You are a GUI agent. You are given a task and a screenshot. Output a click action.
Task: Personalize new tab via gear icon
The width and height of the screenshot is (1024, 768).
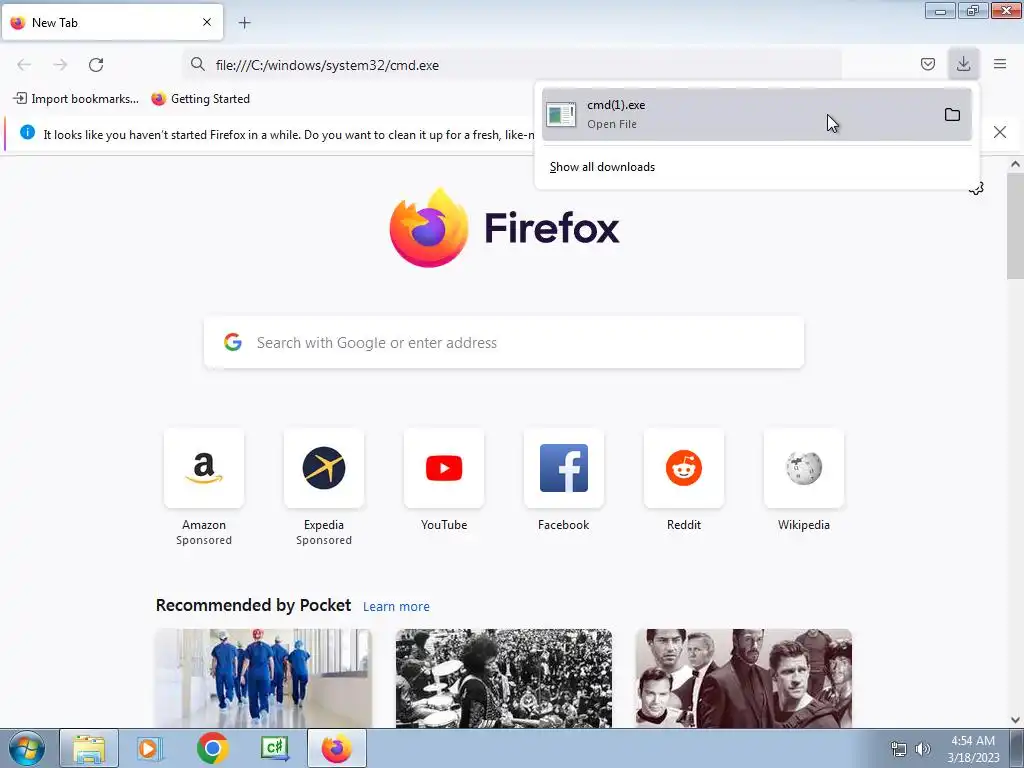[977, 189]
